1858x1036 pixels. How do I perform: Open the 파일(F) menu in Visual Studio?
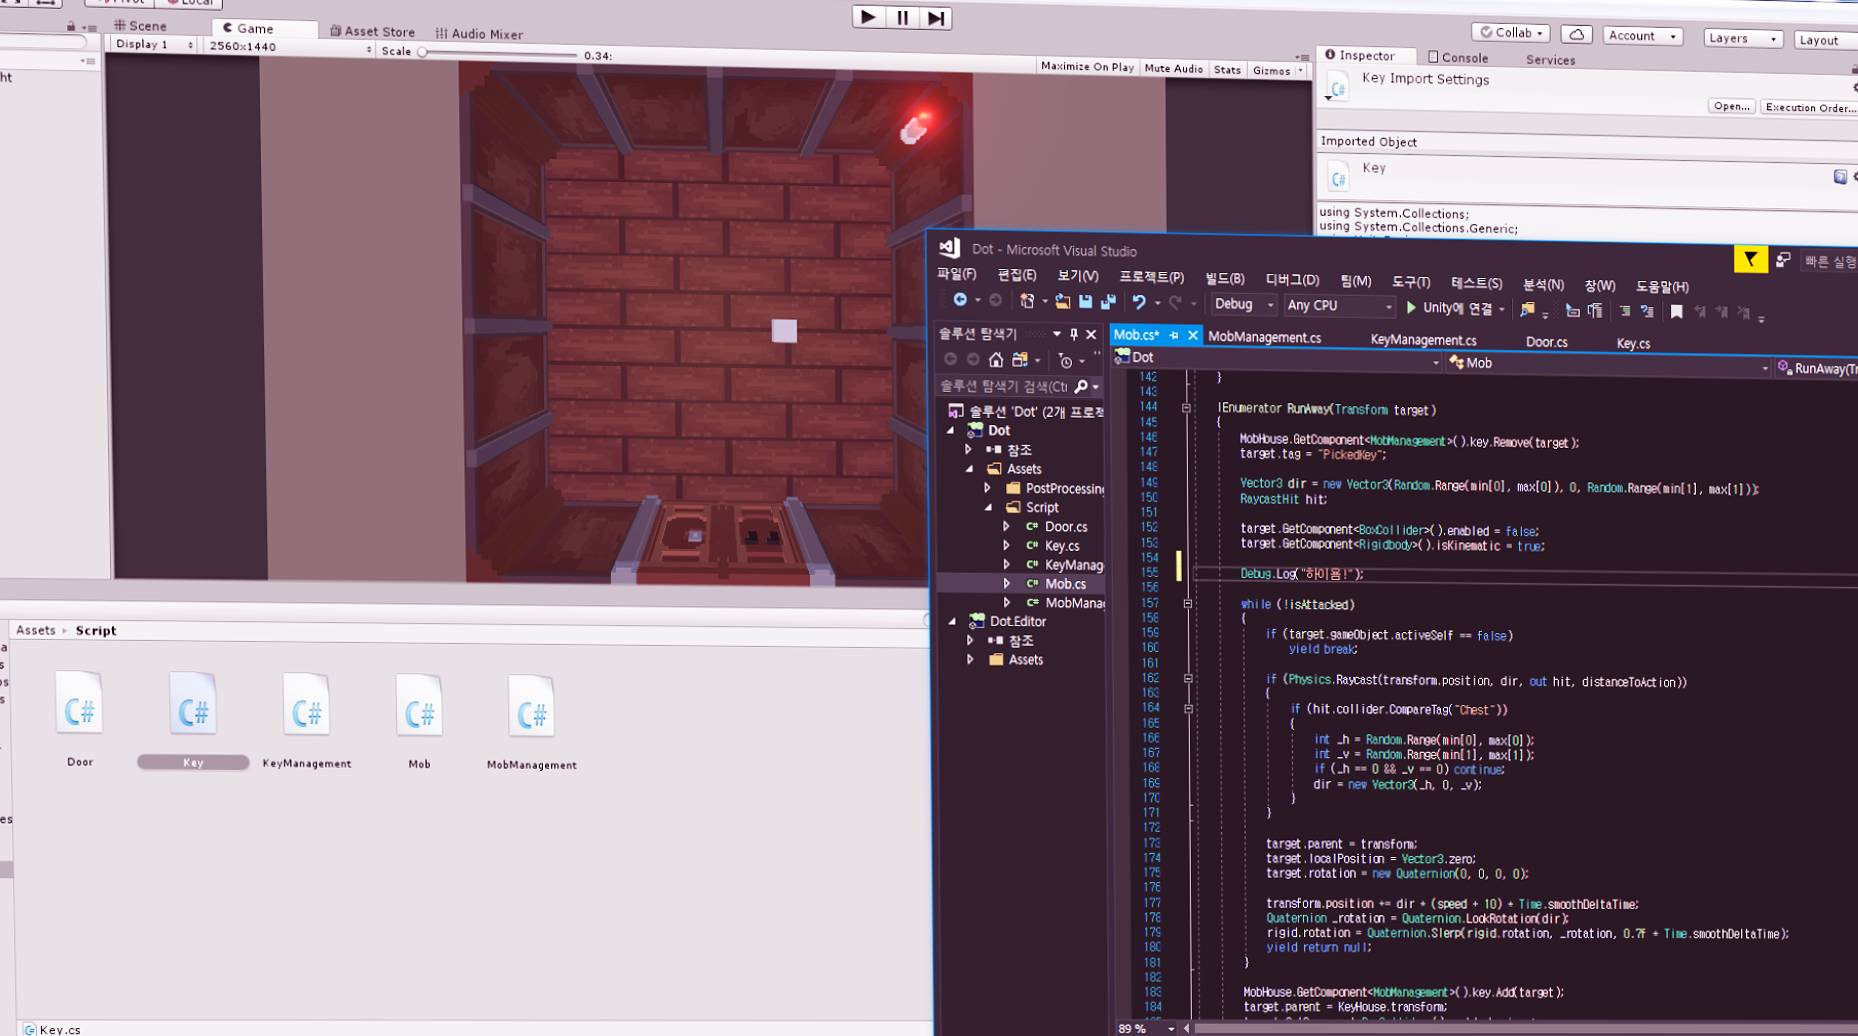click(x=957, y=274)
